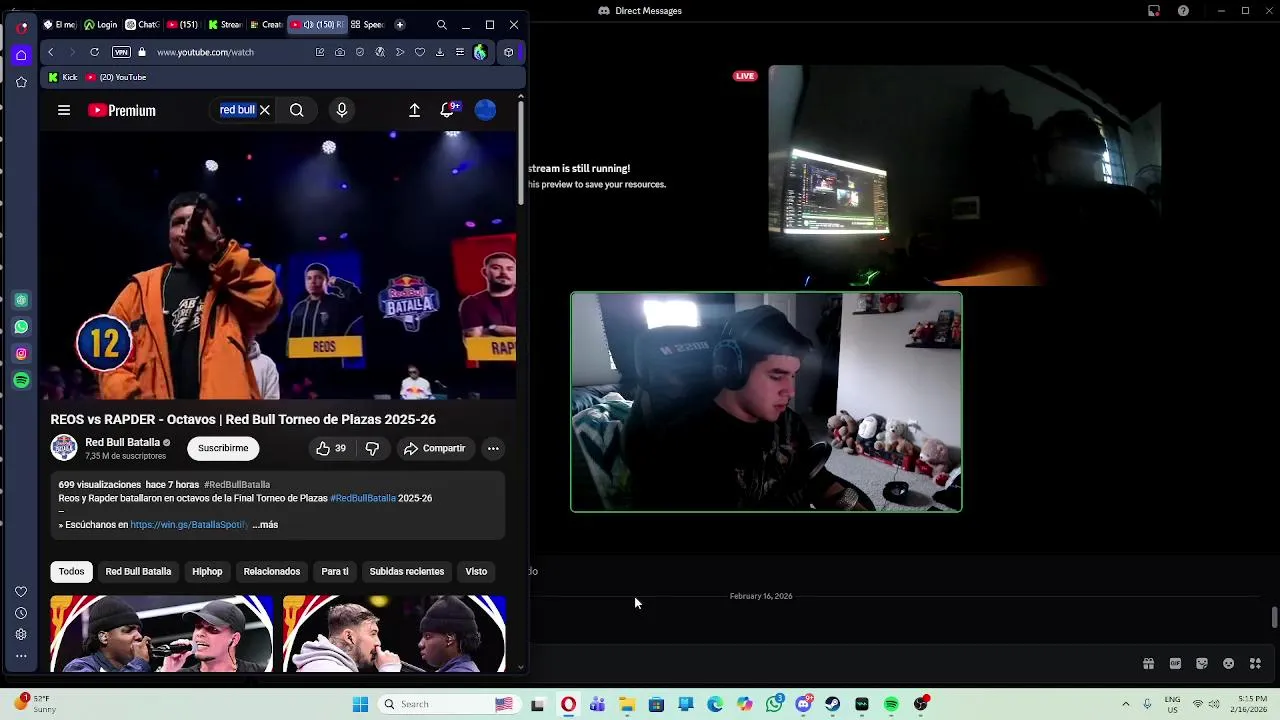Toggle the Opera VPN badge

[x=121, y=52]
